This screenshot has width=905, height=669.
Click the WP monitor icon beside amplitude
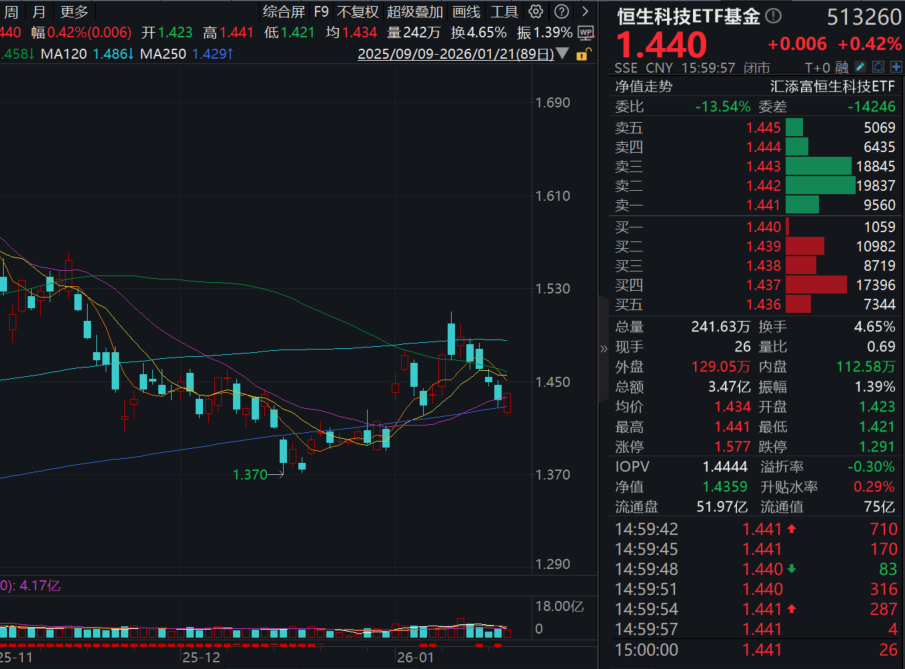click(x=586, y=33)
